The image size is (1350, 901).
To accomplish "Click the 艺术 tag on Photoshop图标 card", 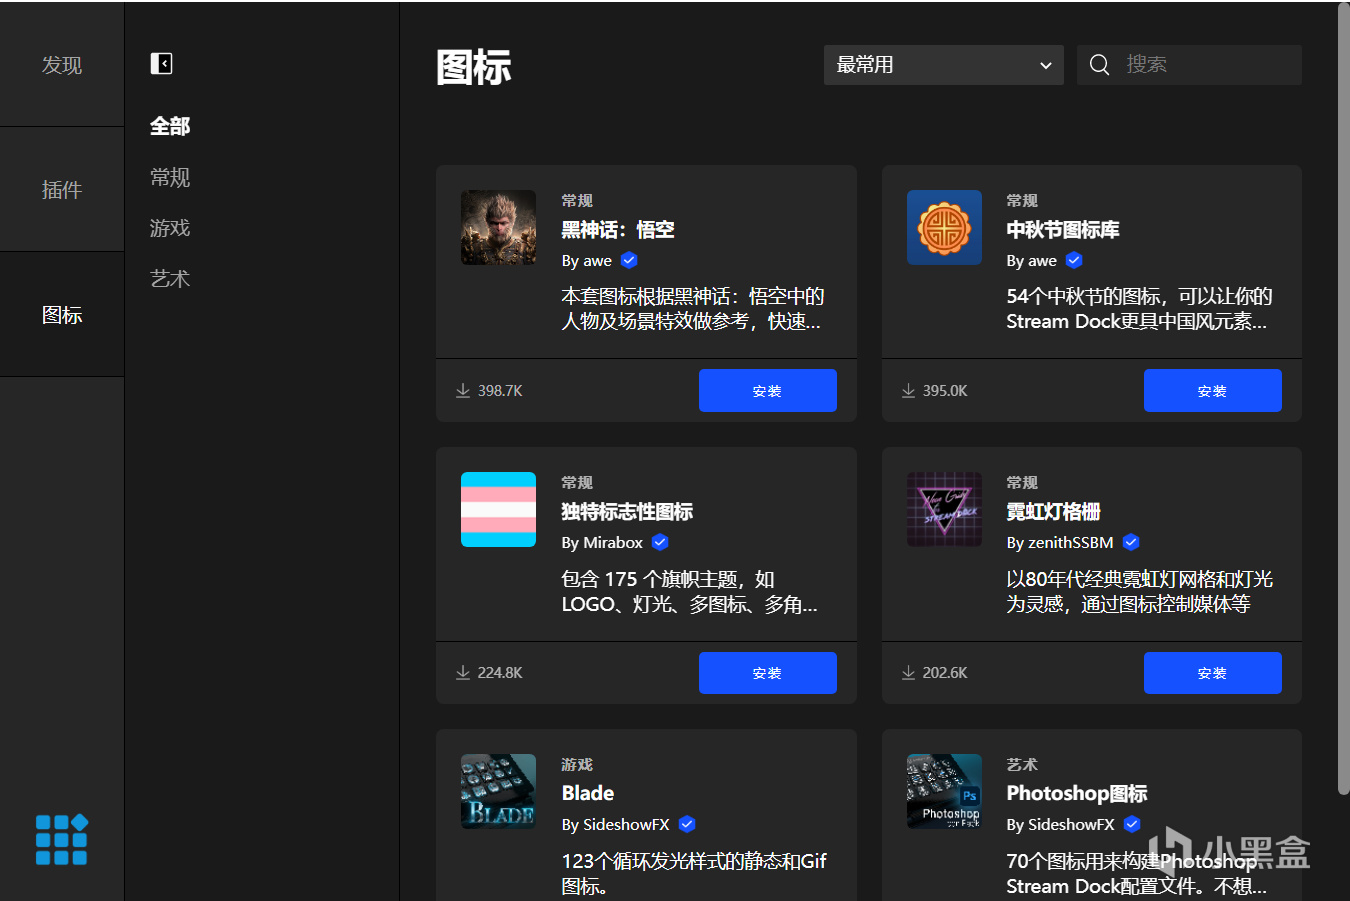I will [1022, 765].
